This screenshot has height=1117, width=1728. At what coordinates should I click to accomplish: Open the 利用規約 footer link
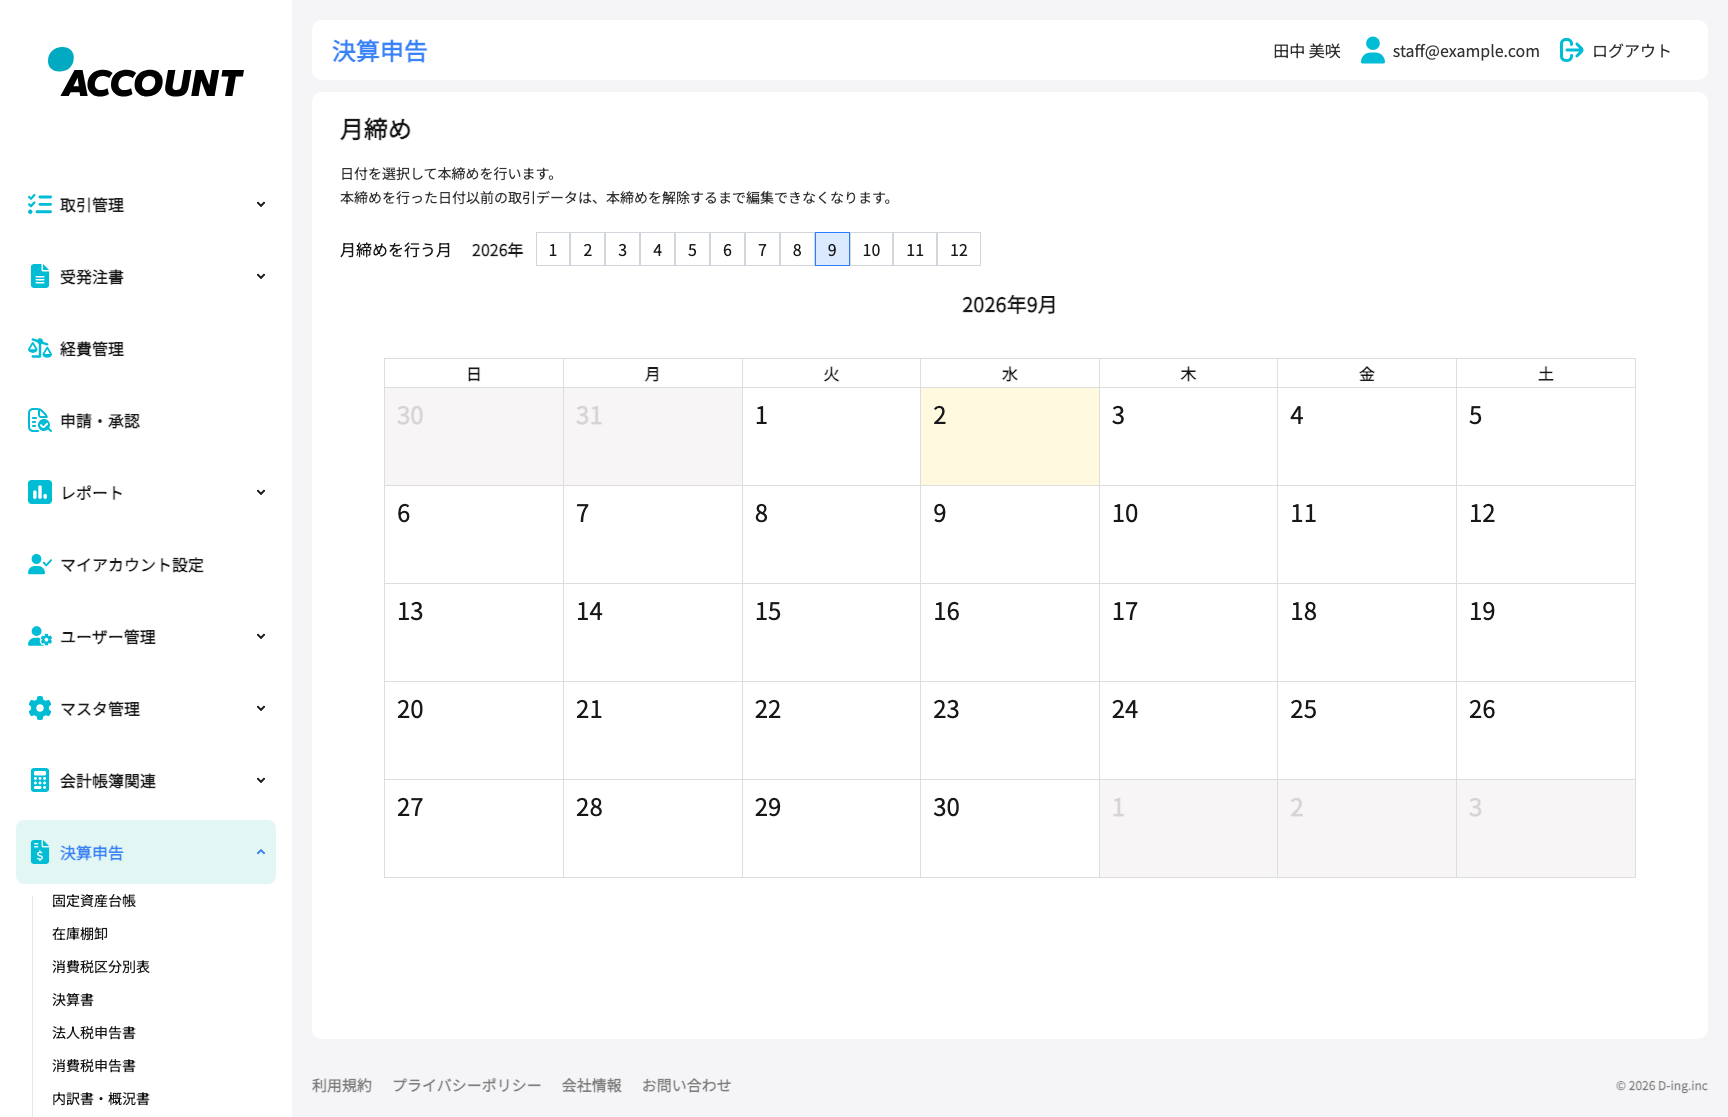342,1085
